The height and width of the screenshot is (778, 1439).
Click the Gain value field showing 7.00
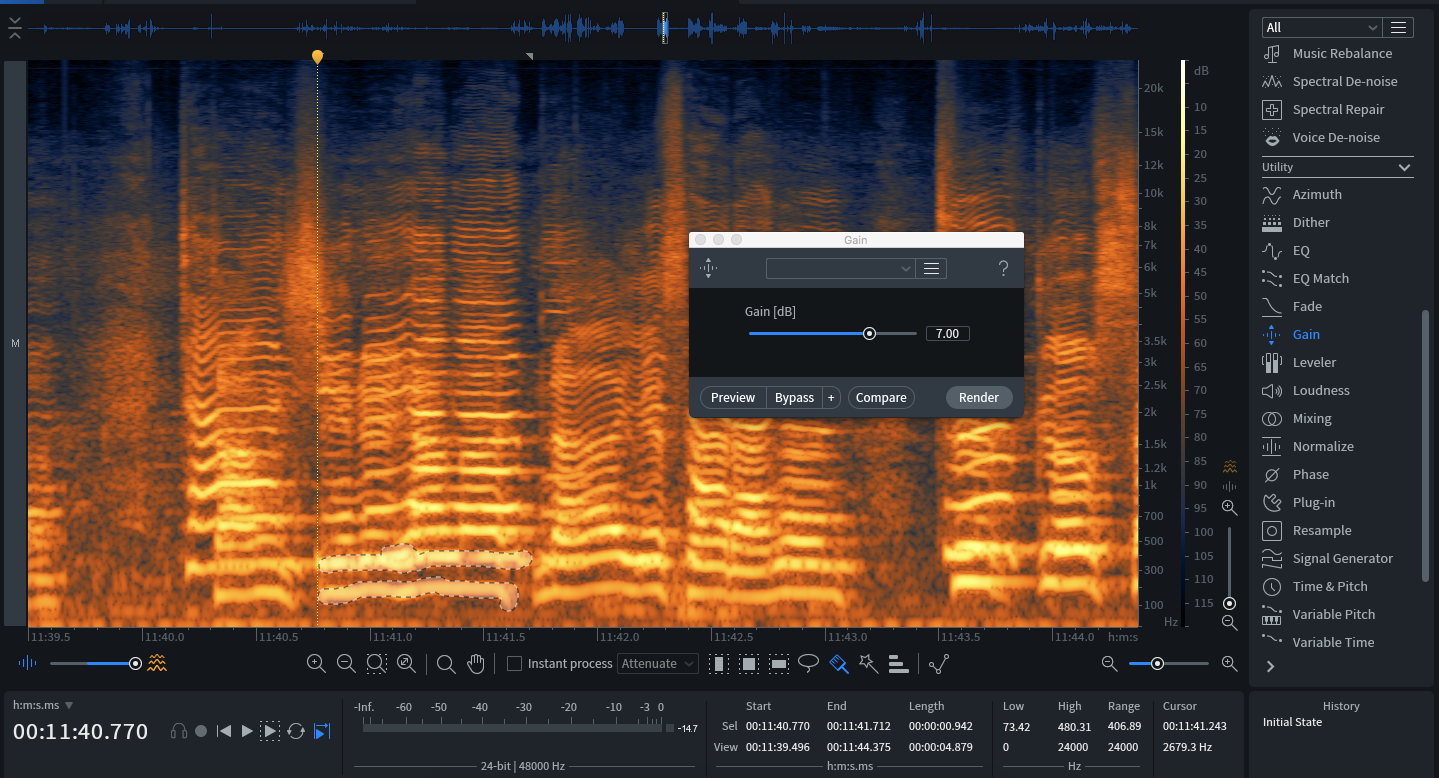click(x=947, y=334)
